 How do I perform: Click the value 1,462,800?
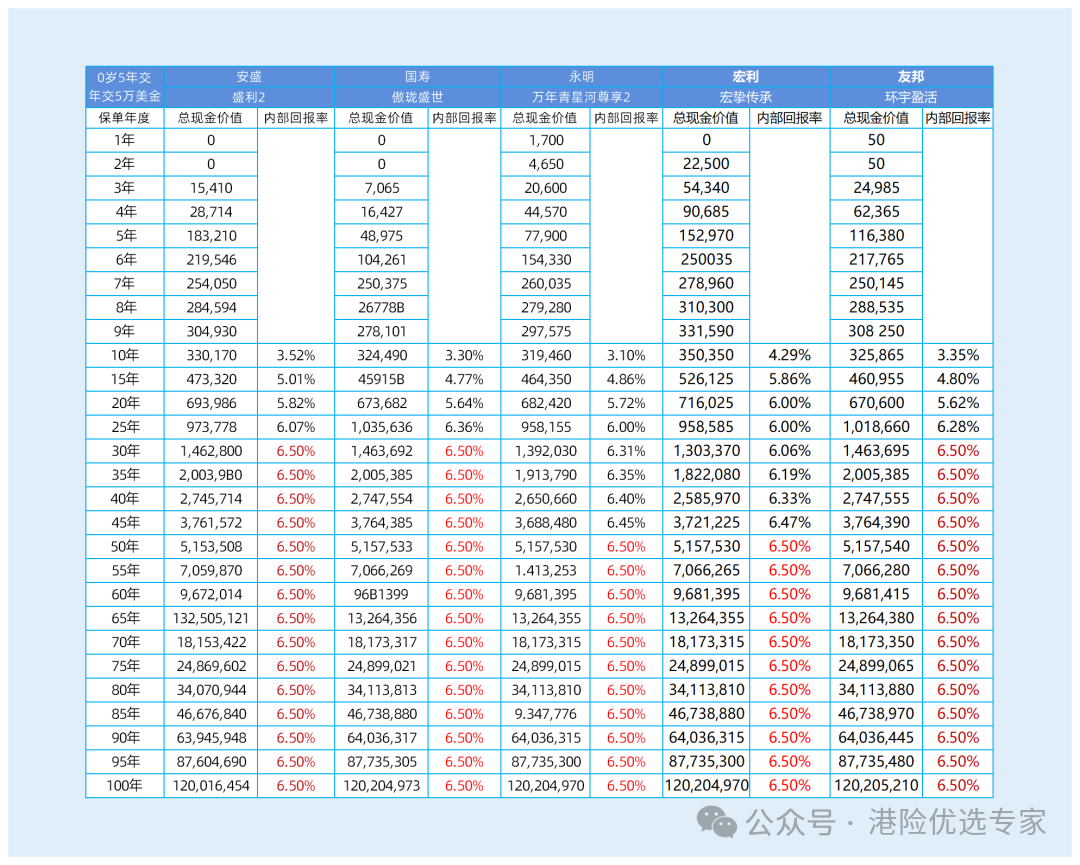[211, 451]
